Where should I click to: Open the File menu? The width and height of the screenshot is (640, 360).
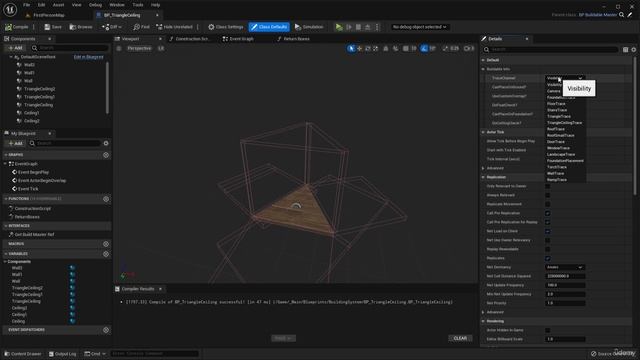pos(27,5)
